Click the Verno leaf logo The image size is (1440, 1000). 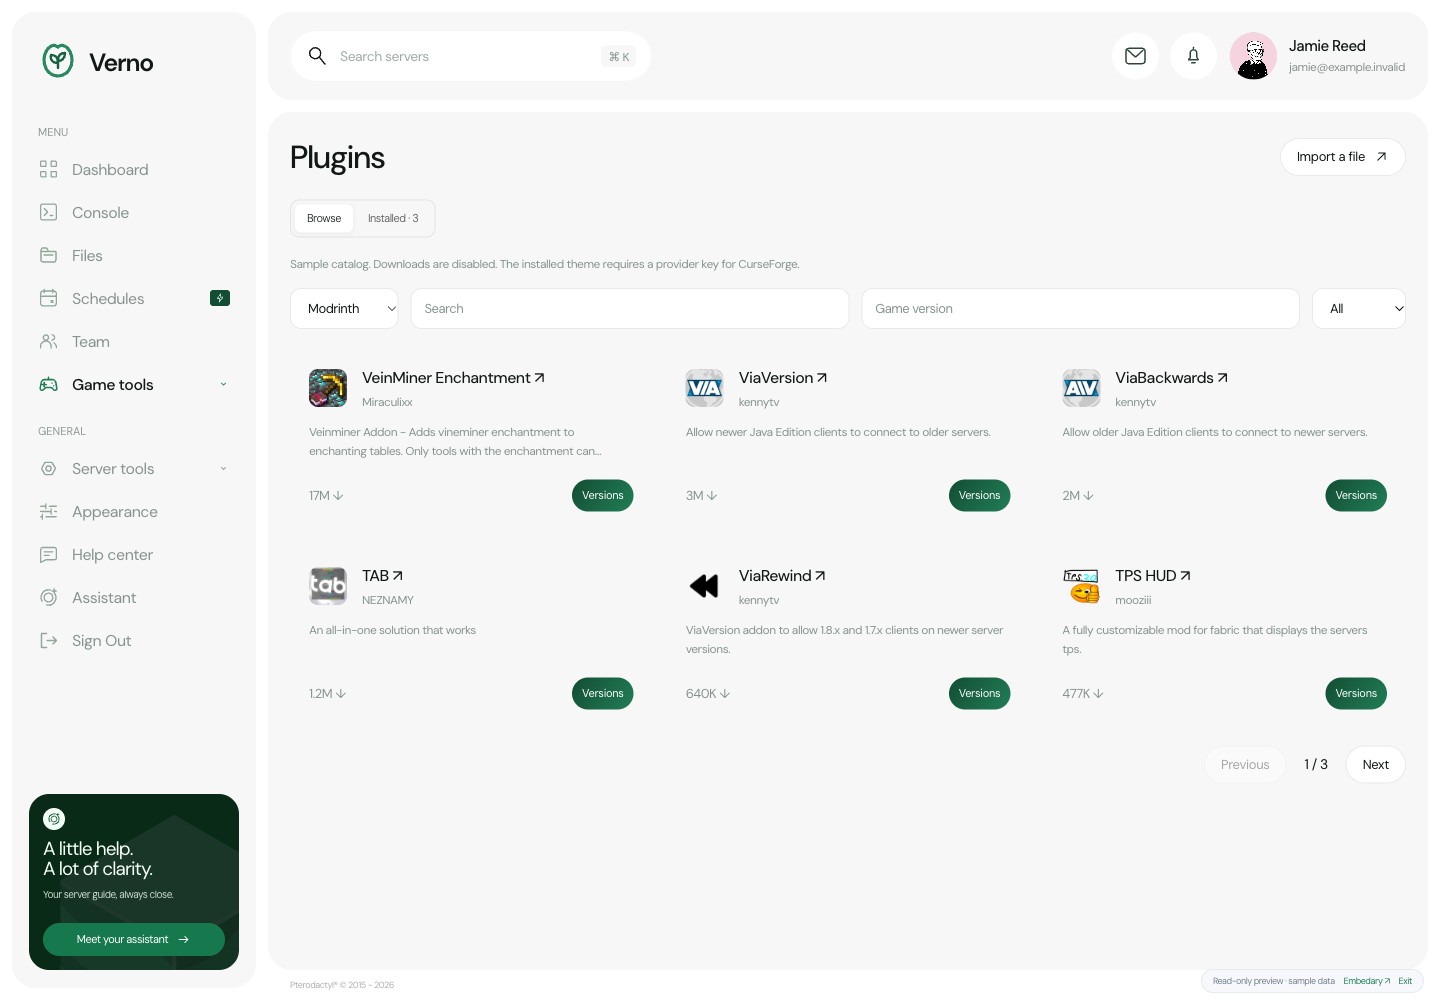(58, 61)
